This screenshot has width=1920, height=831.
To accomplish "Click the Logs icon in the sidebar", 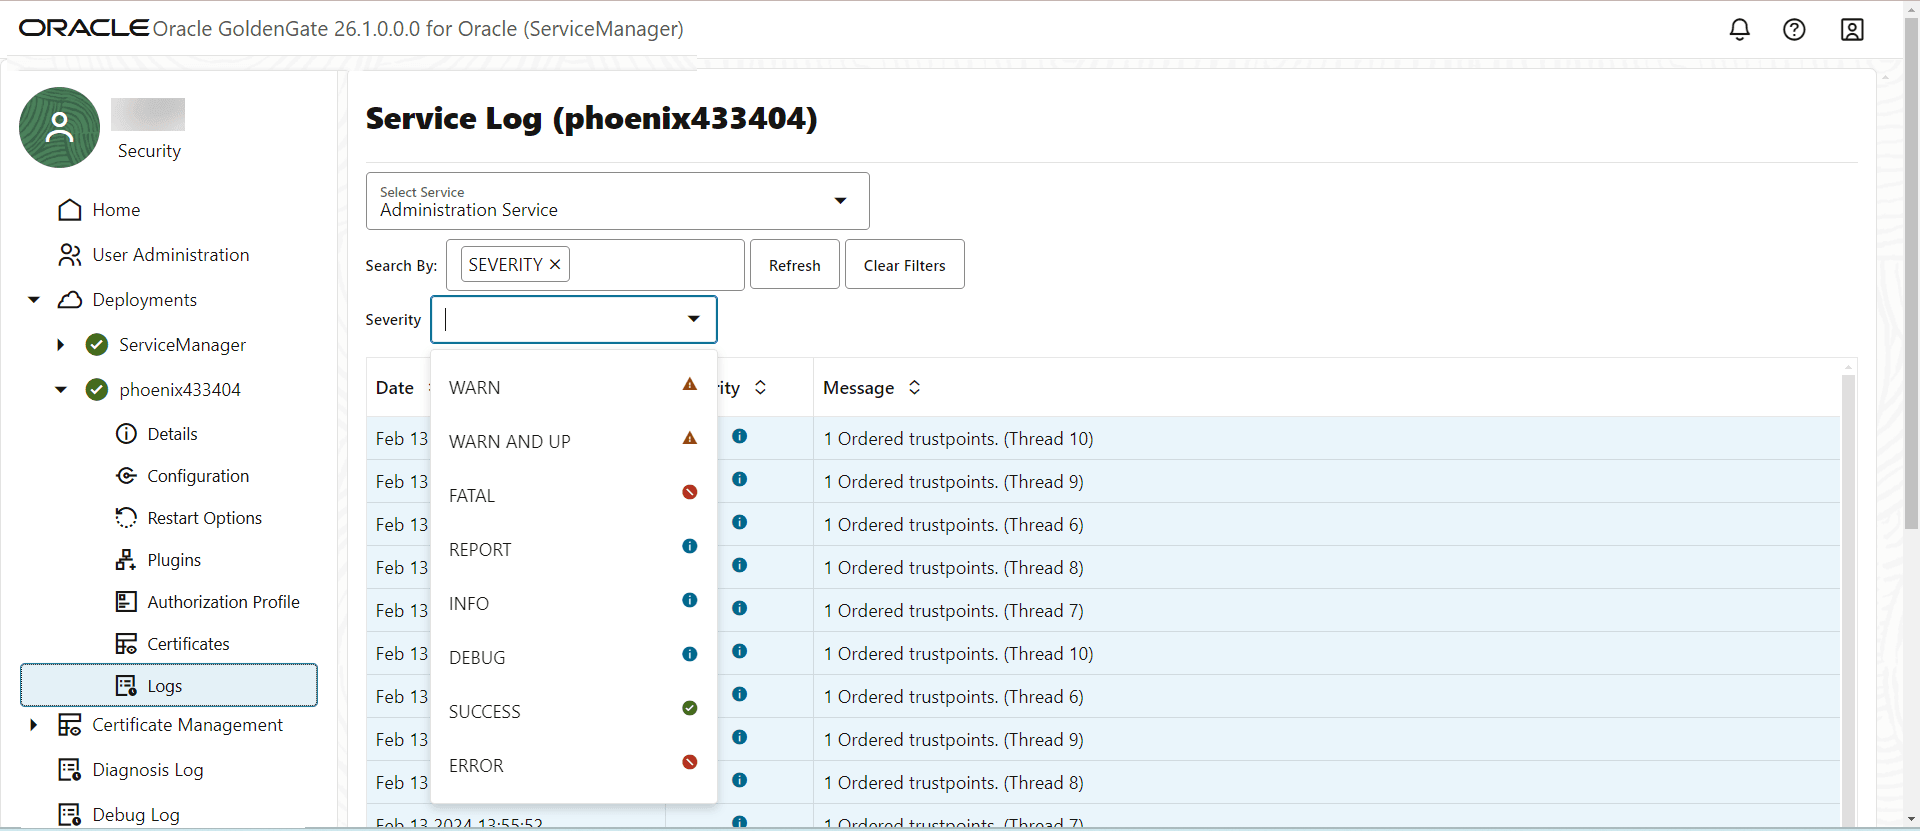I will (126, 686).
